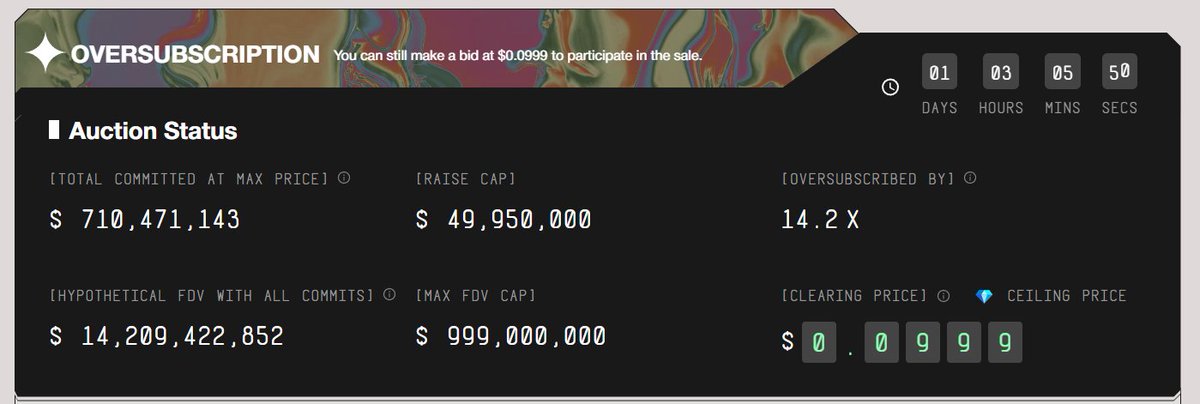The height and width of the screenshot is (404, 1200).
Task: Click the Secs countdown box
Action: [1119, 72]
